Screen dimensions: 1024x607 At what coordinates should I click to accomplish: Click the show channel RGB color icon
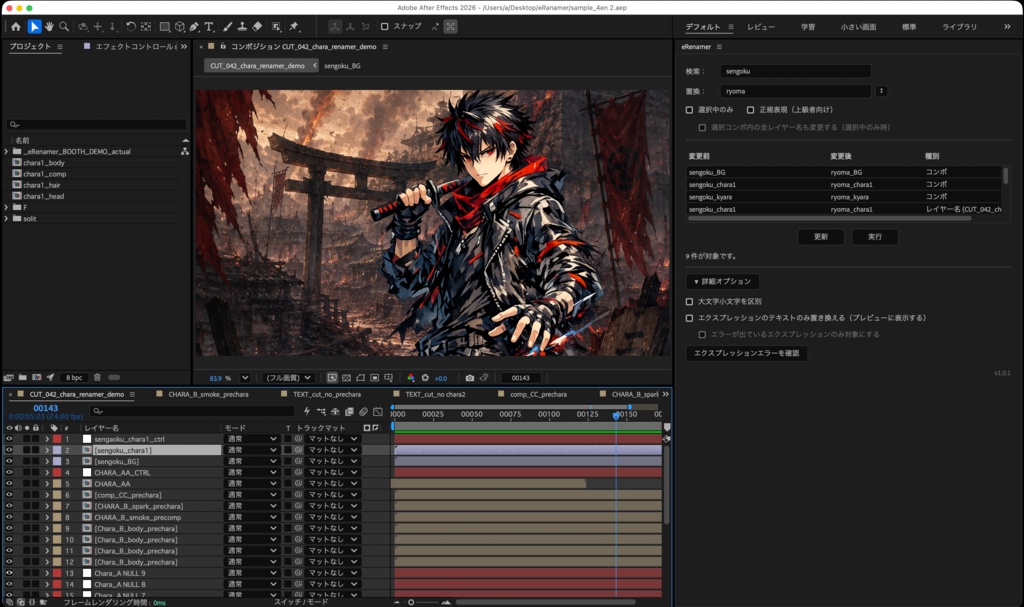tap(411, 378)
